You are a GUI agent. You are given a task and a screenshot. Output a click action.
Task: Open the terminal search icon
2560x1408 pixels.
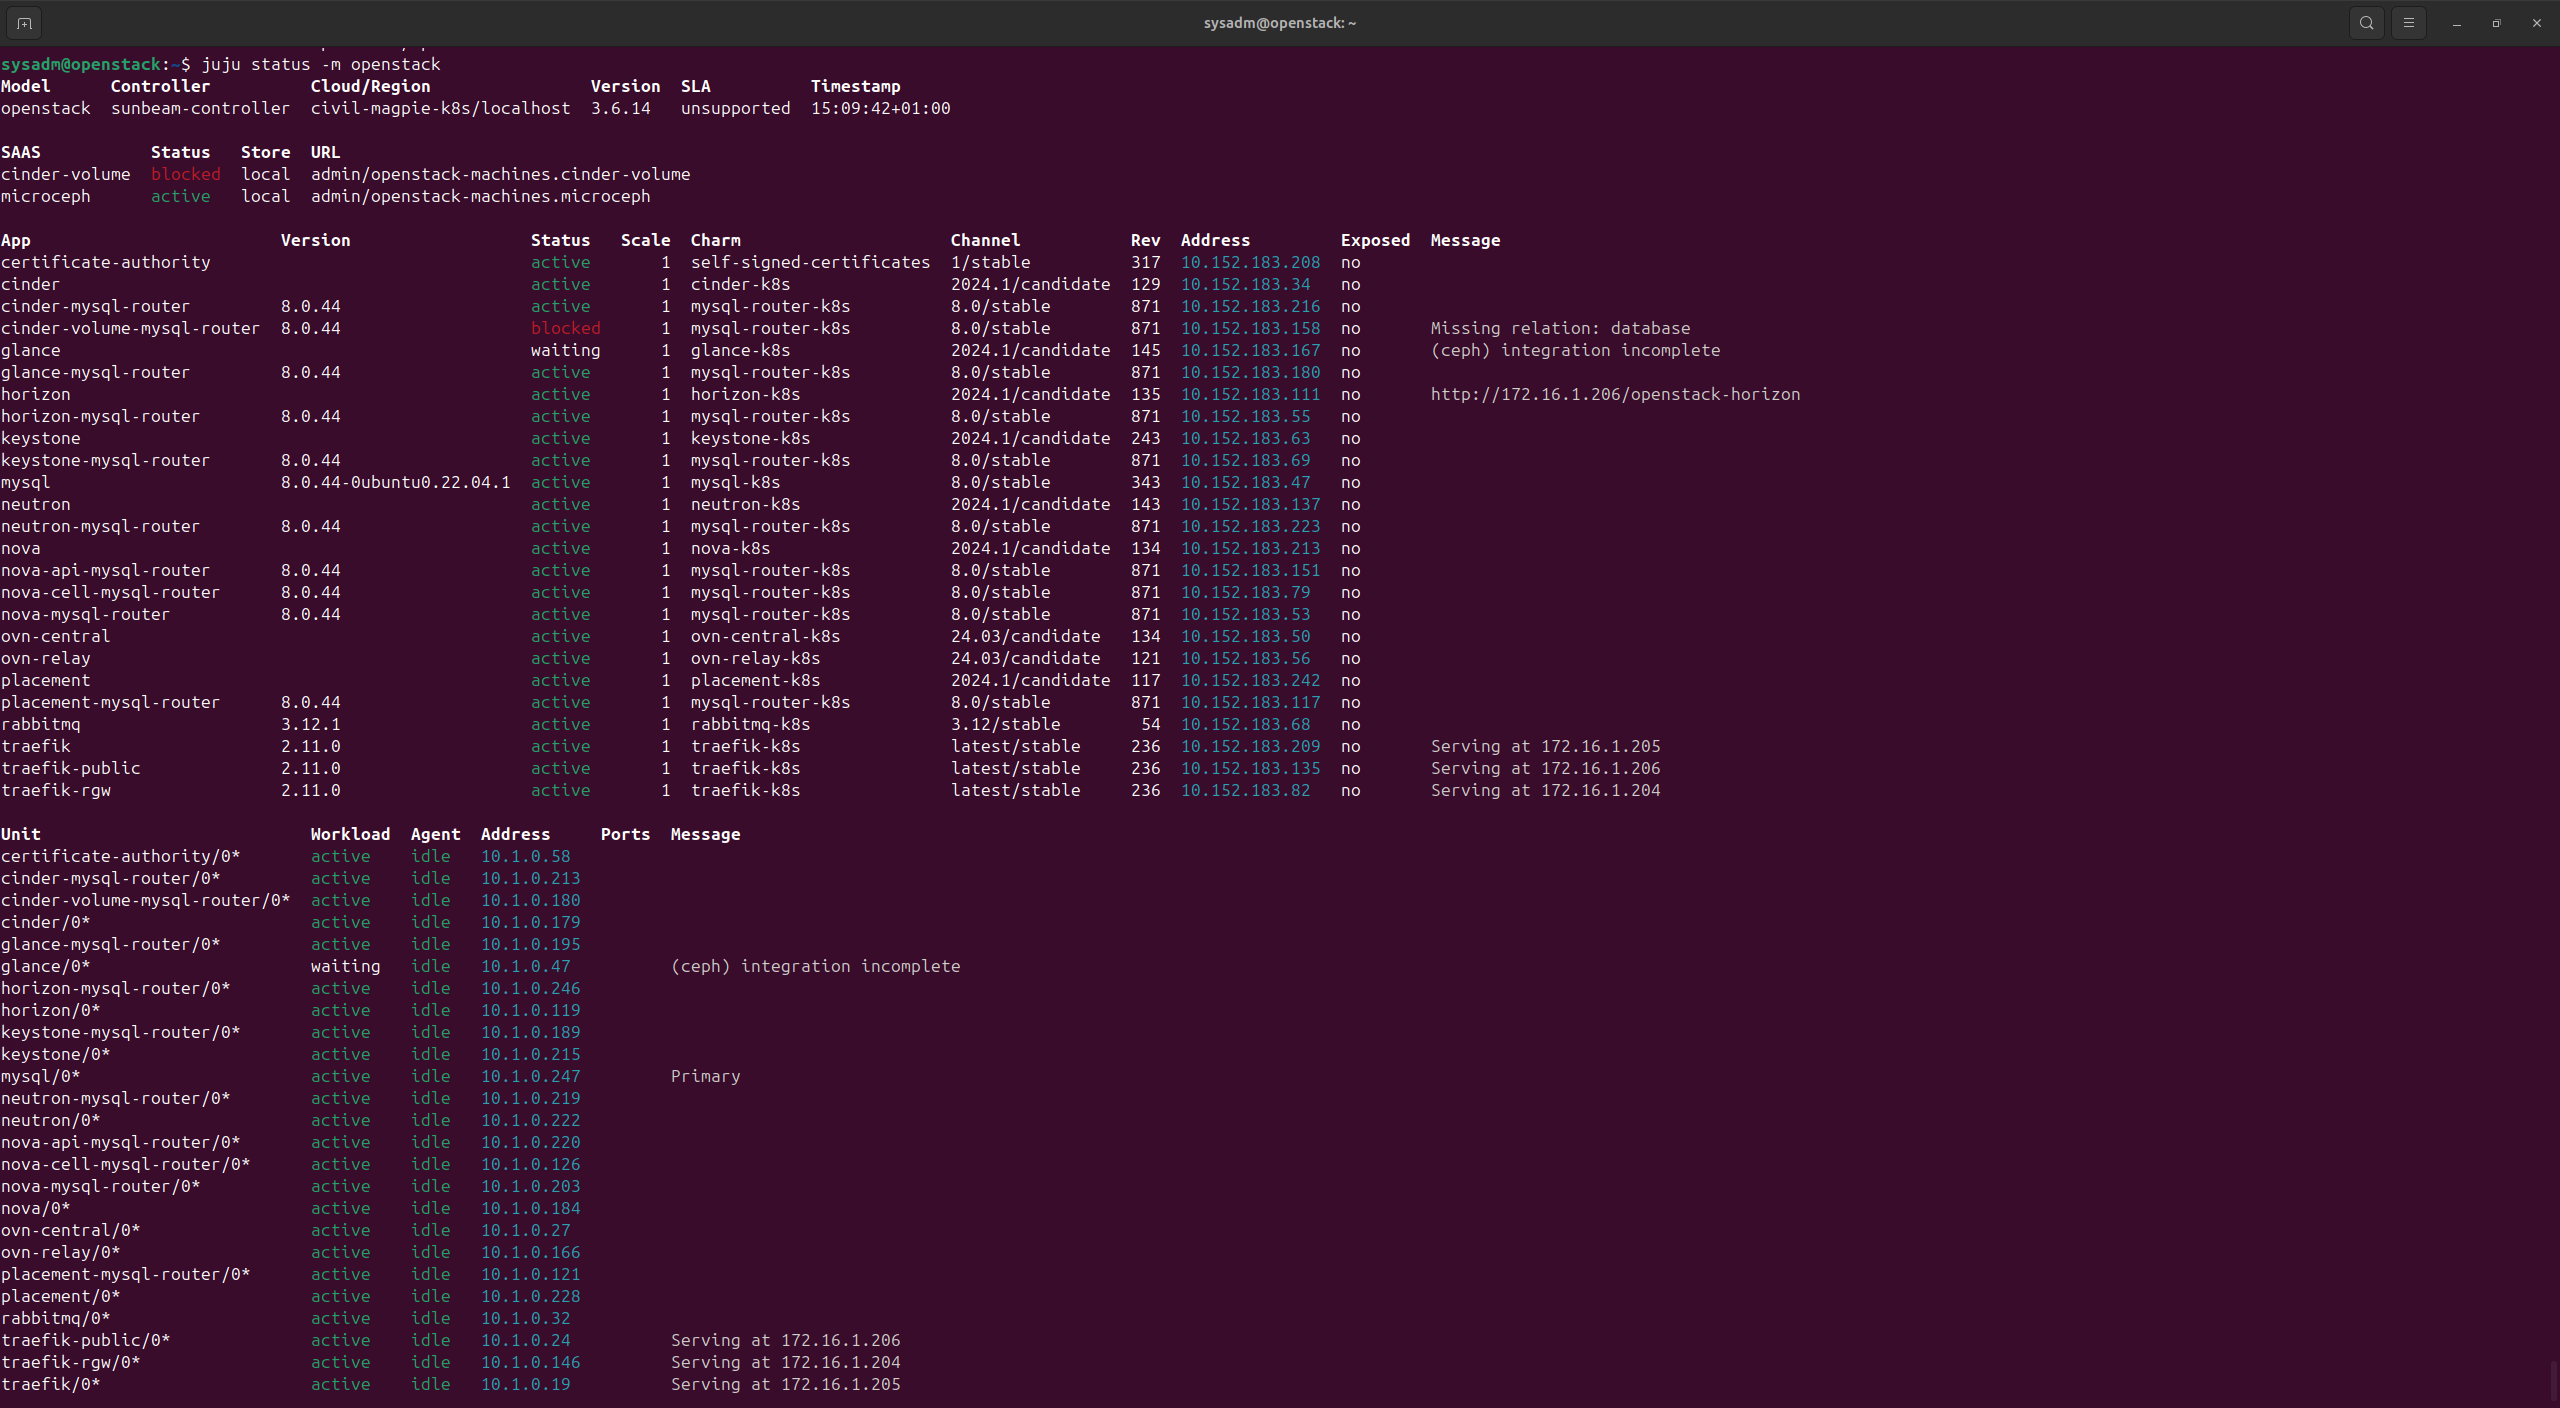click(2366, 23)
